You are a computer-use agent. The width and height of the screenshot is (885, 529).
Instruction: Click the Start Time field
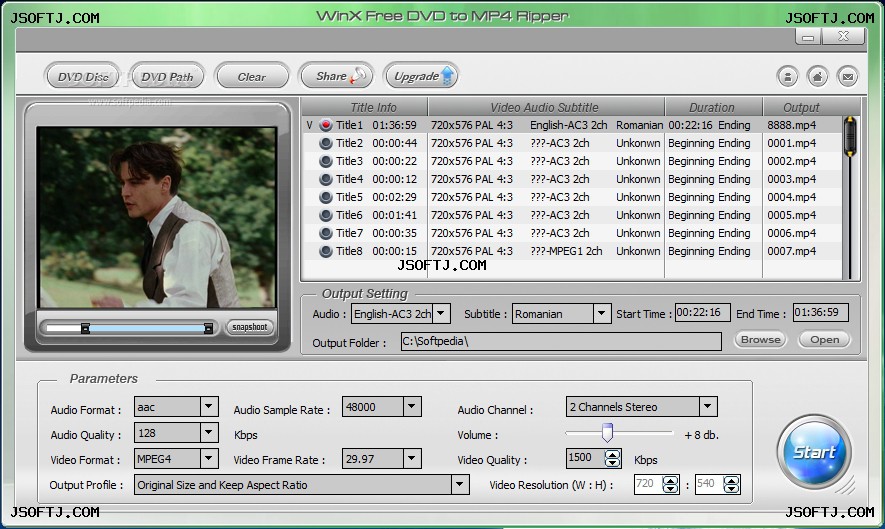(703, 312)
